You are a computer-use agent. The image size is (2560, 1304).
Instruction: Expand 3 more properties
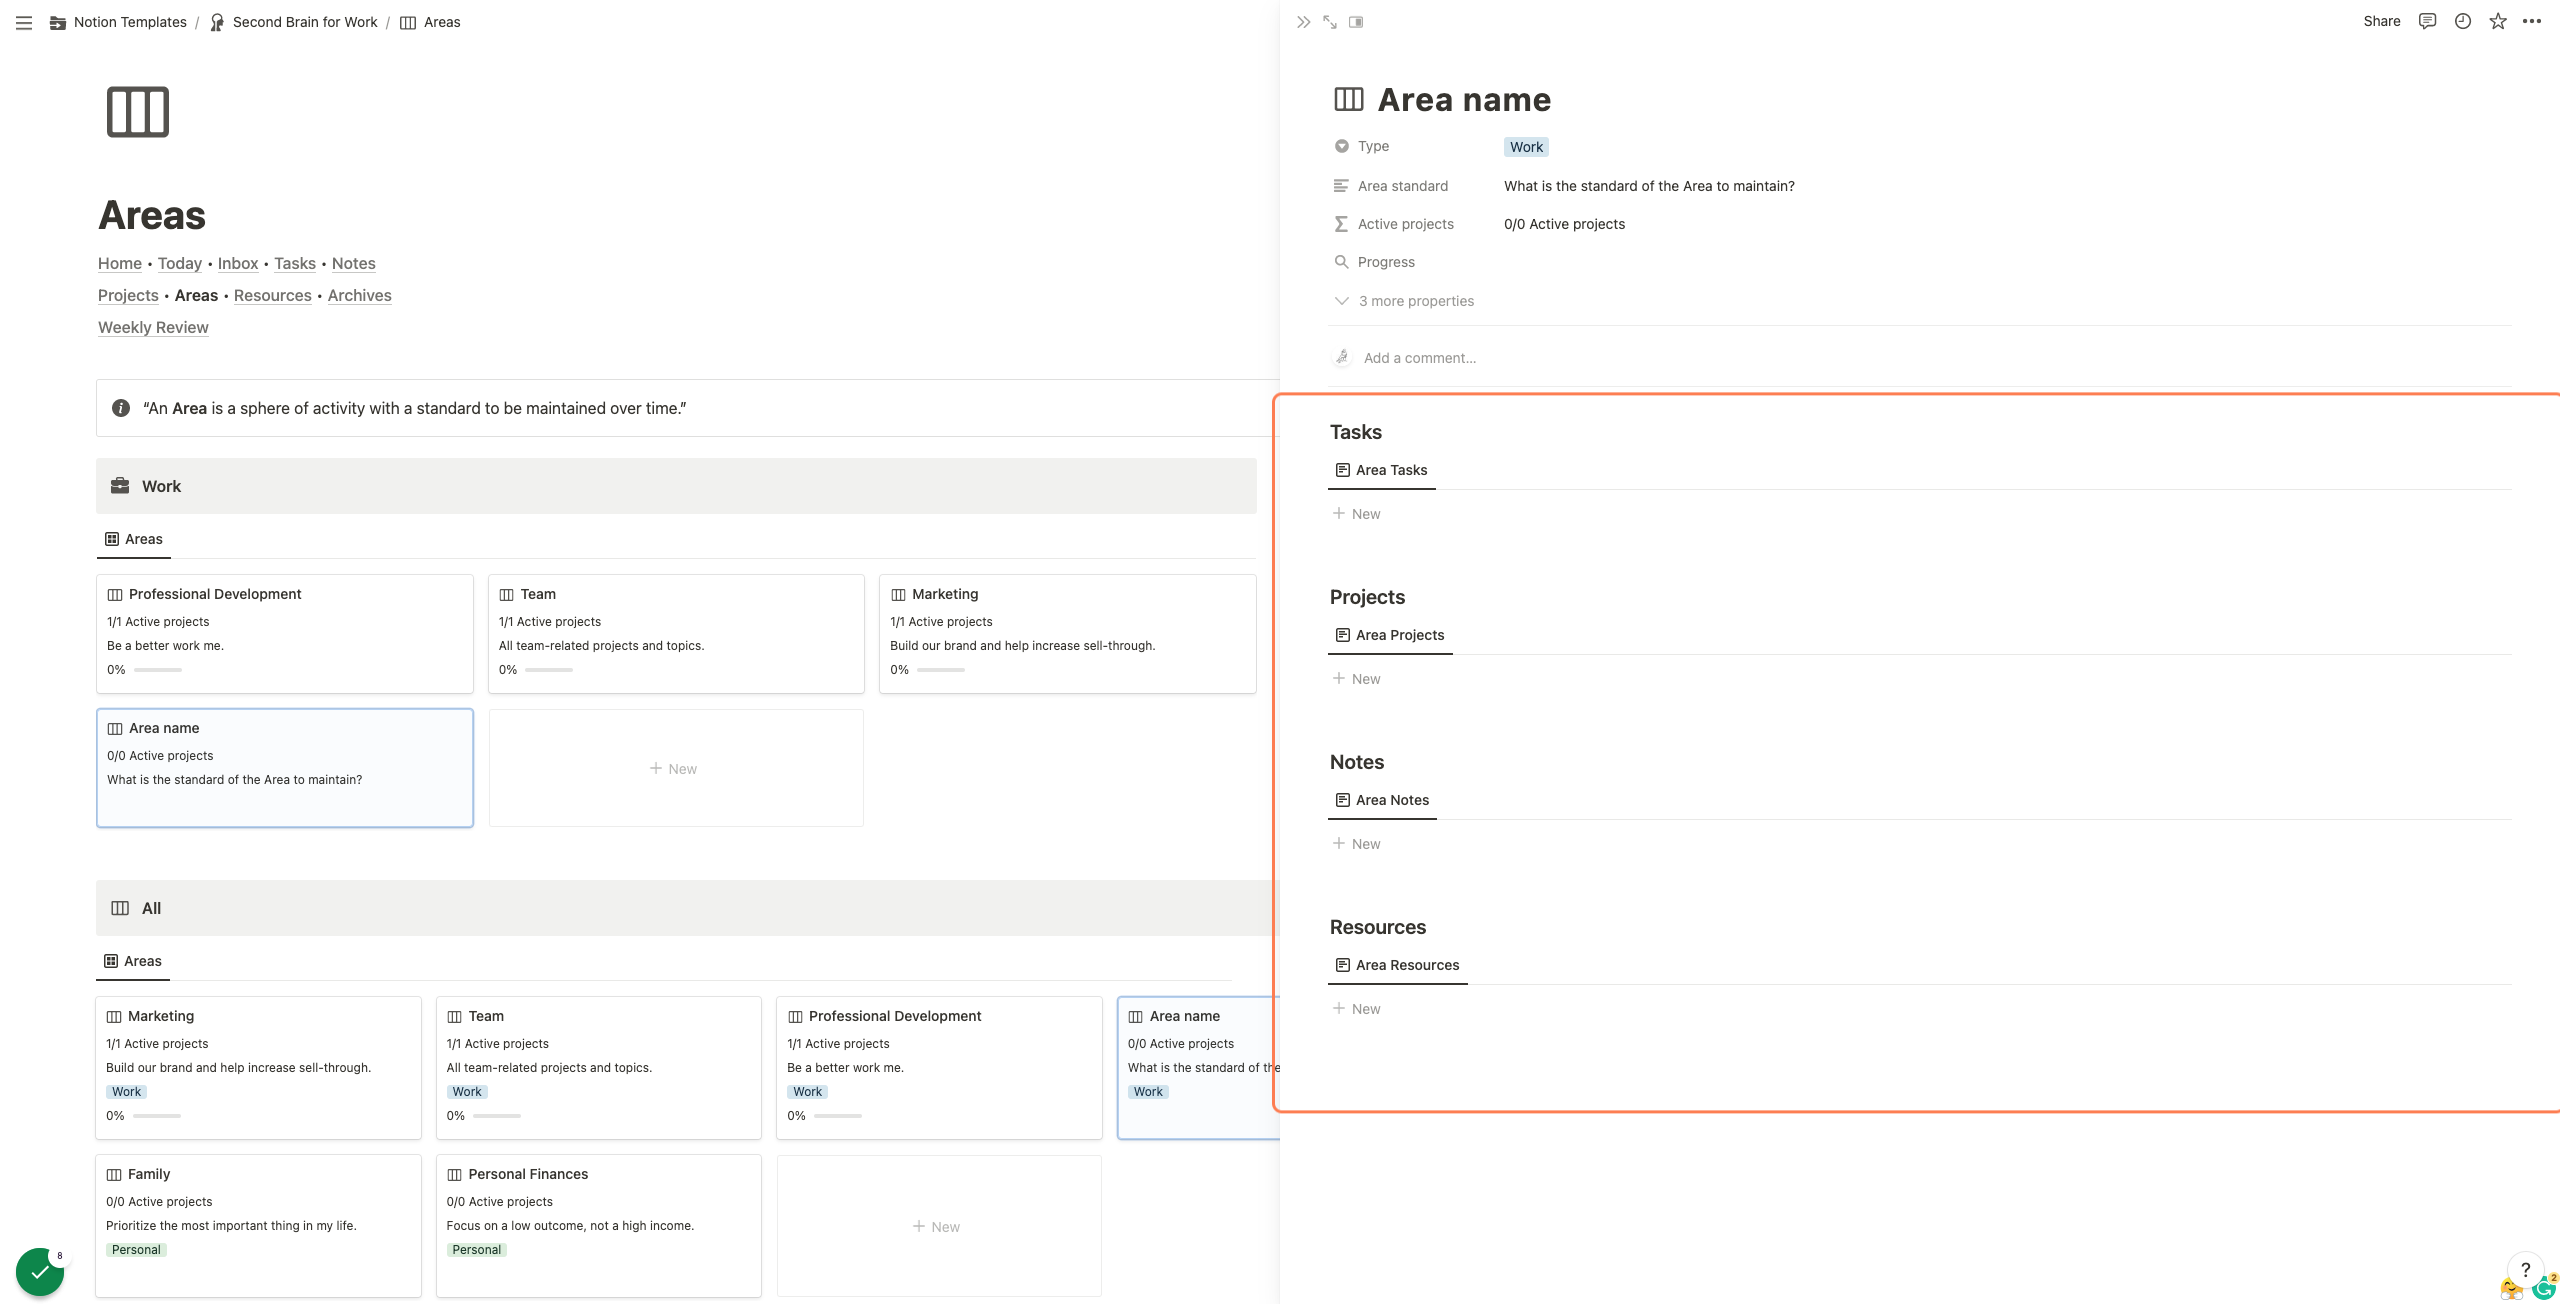(1405, 301)
